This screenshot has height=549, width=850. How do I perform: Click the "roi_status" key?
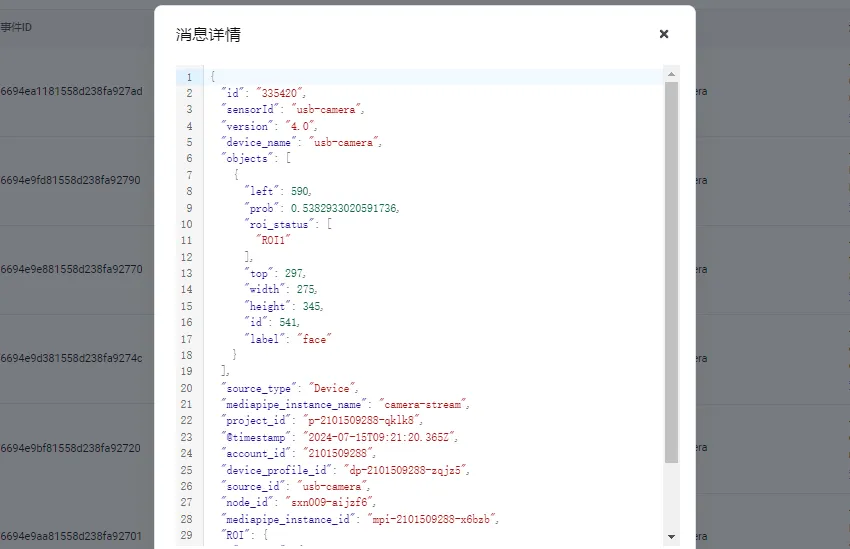point(279,224)
